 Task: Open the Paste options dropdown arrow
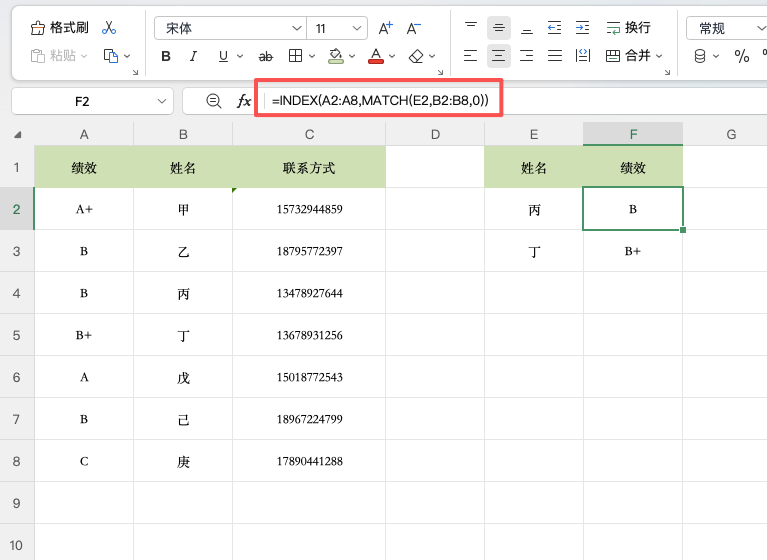(x=84, y=56)
